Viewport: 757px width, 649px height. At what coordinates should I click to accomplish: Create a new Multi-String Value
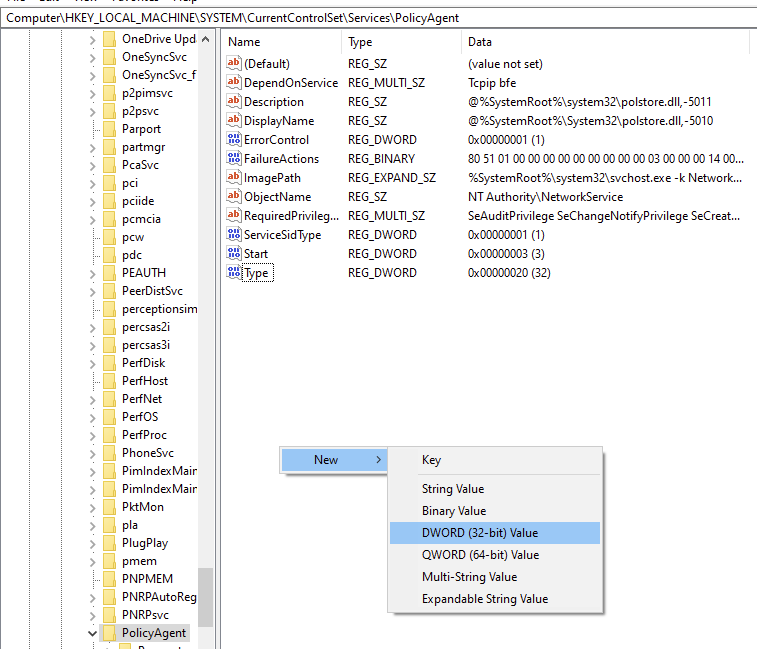pos(495,577)
